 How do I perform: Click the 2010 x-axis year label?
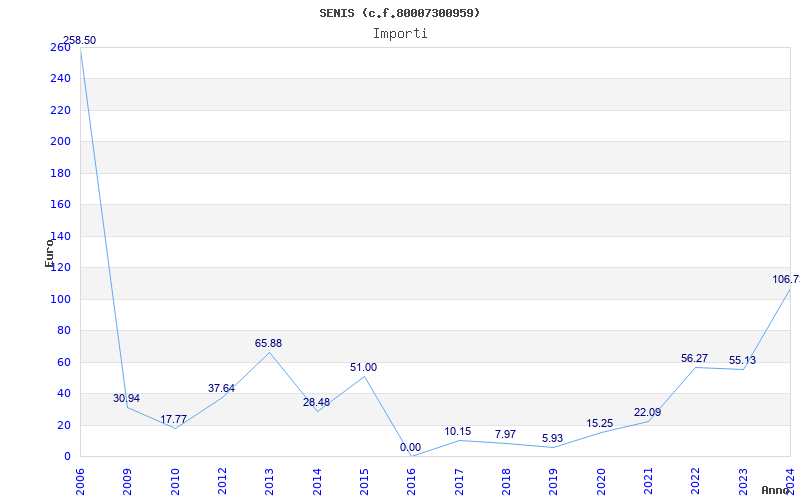pos(175,482)
